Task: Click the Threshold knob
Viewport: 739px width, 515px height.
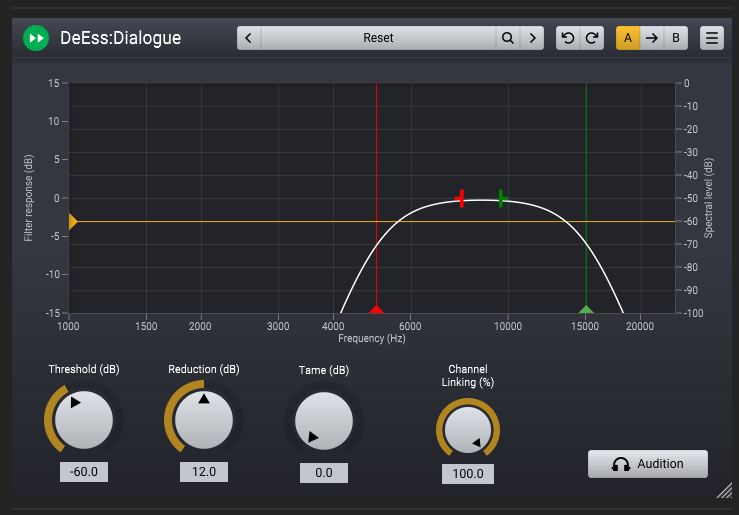Action: click(x=84, y=420)
